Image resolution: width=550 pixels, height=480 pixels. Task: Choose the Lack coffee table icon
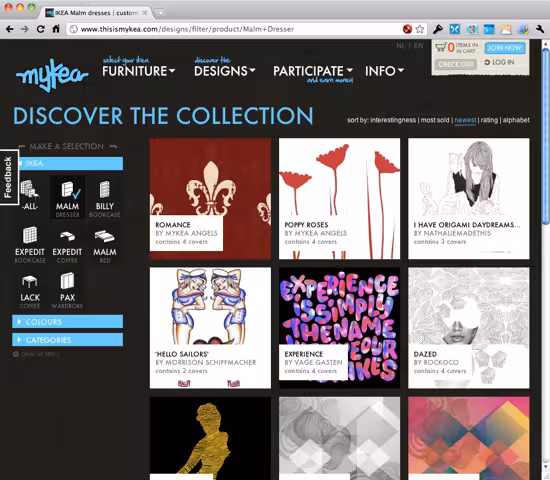pyautogui.click(x=30, y=290)
